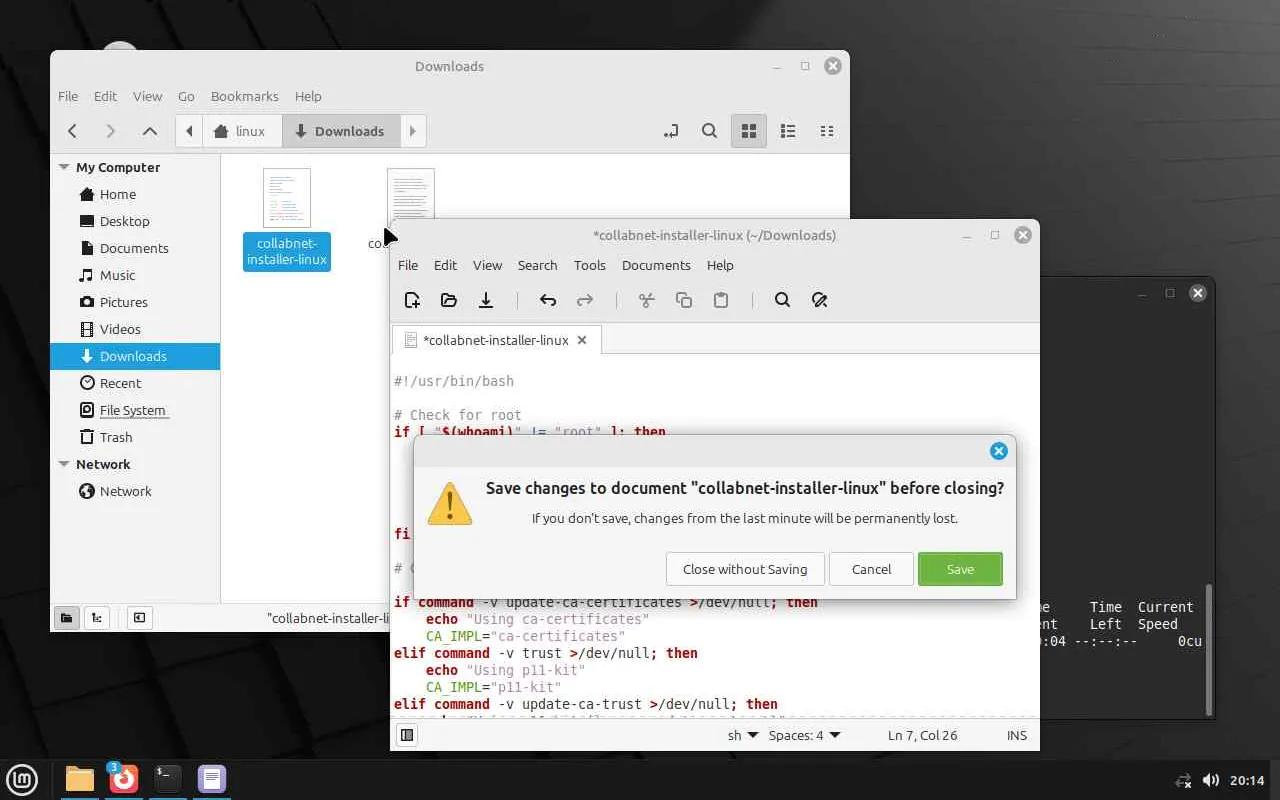Viewport: 1280px width, 800px height.
Task: Toggle the location entry in the file manager toolbar
Action: point(671,131)
